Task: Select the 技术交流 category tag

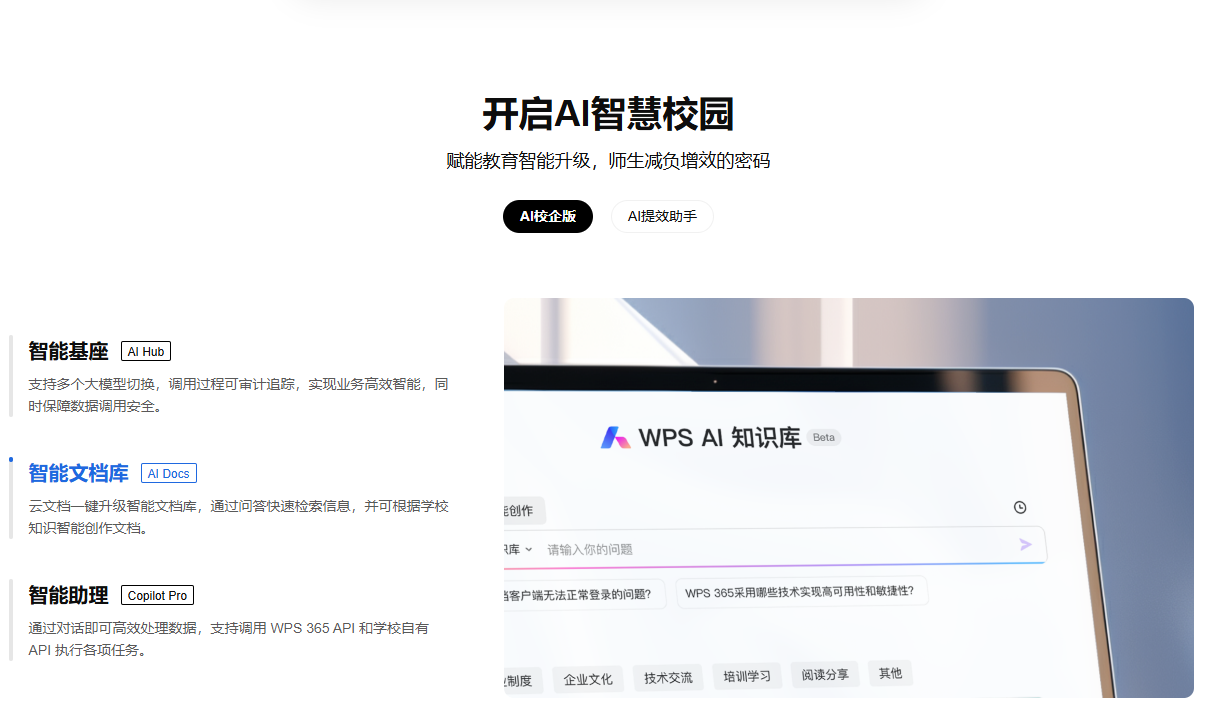Action: (x=668, y=677)
